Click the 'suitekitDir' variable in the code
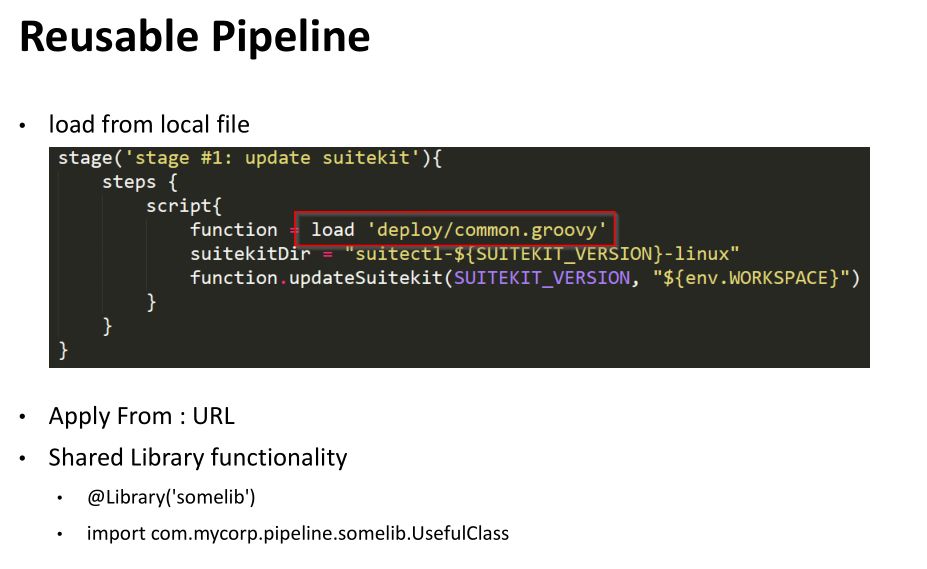 (250, 254)
